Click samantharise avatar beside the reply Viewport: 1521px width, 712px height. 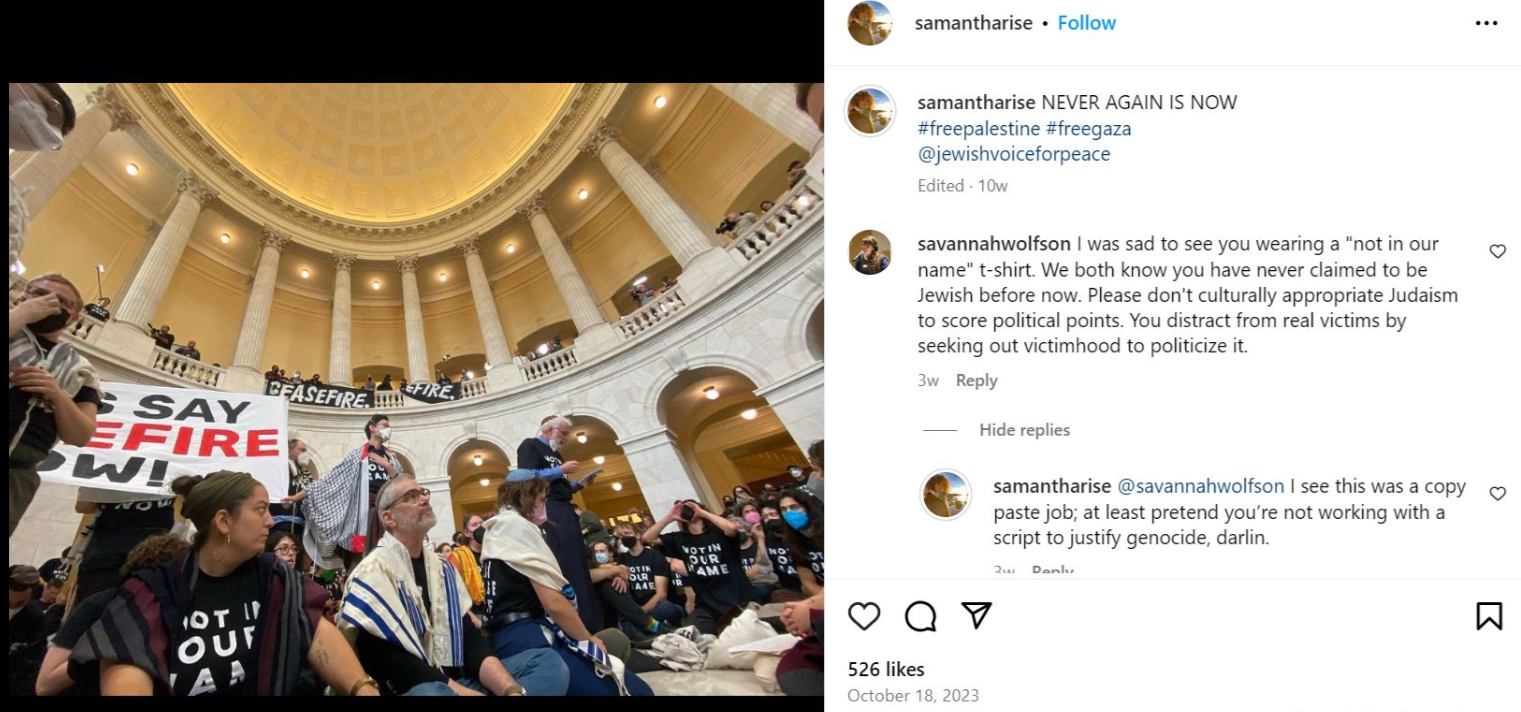945,495
